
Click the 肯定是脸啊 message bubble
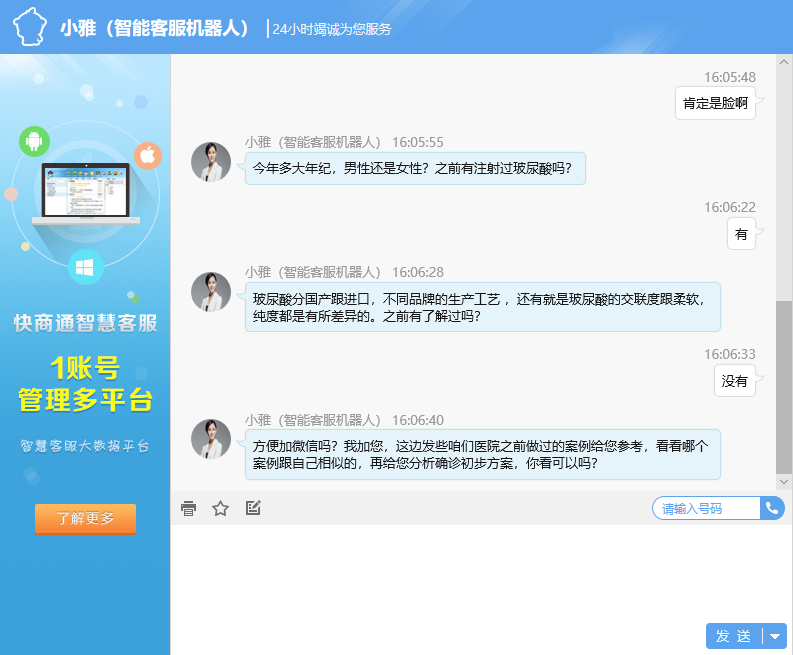click(x=715, y=103)
